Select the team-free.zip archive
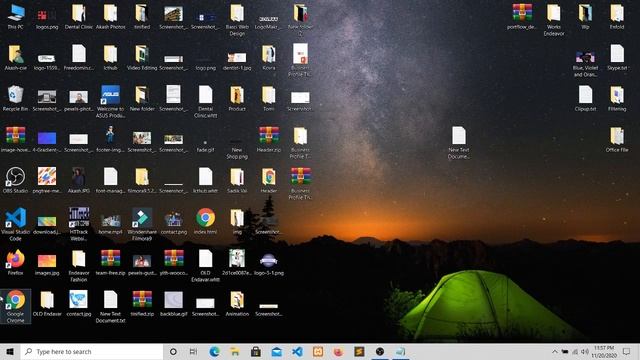The width and height of the screenshot is (640, 360). [x=110, y=262]
